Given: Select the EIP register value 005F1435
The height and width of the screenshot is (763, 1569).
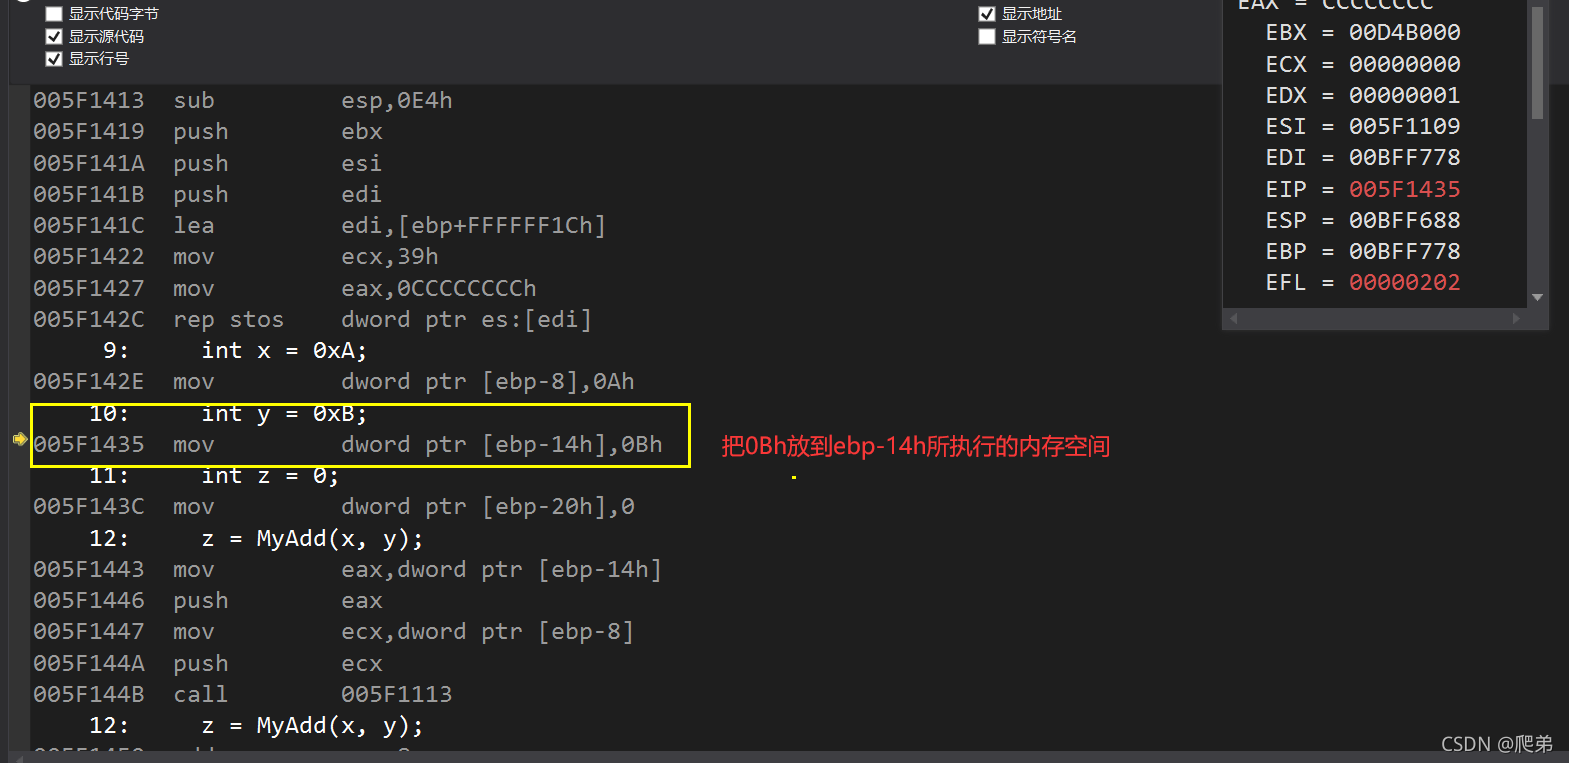Looking at the screenshot, I should click(x=1404, y=189).
